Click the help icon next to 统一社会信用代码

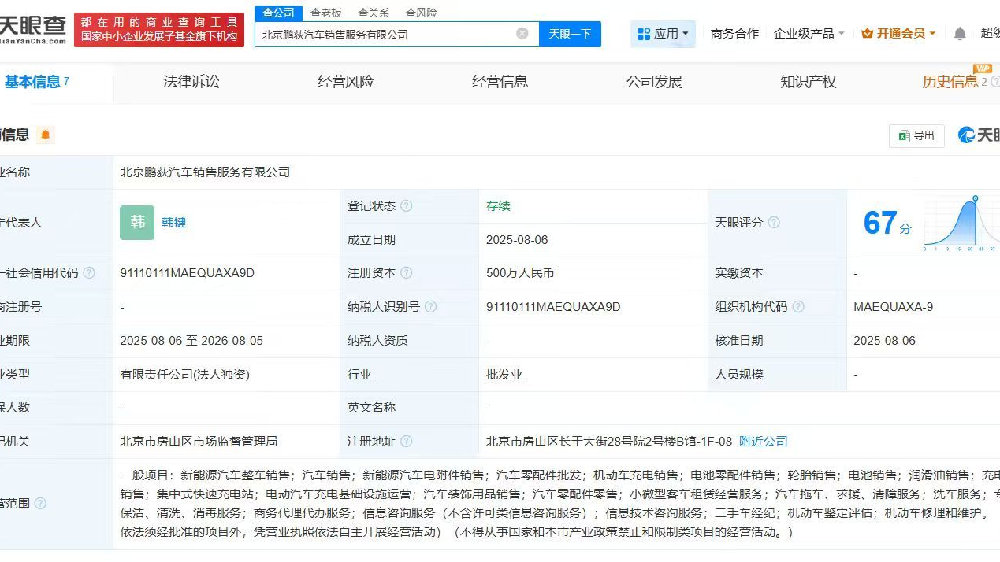[x=89, y=273]
